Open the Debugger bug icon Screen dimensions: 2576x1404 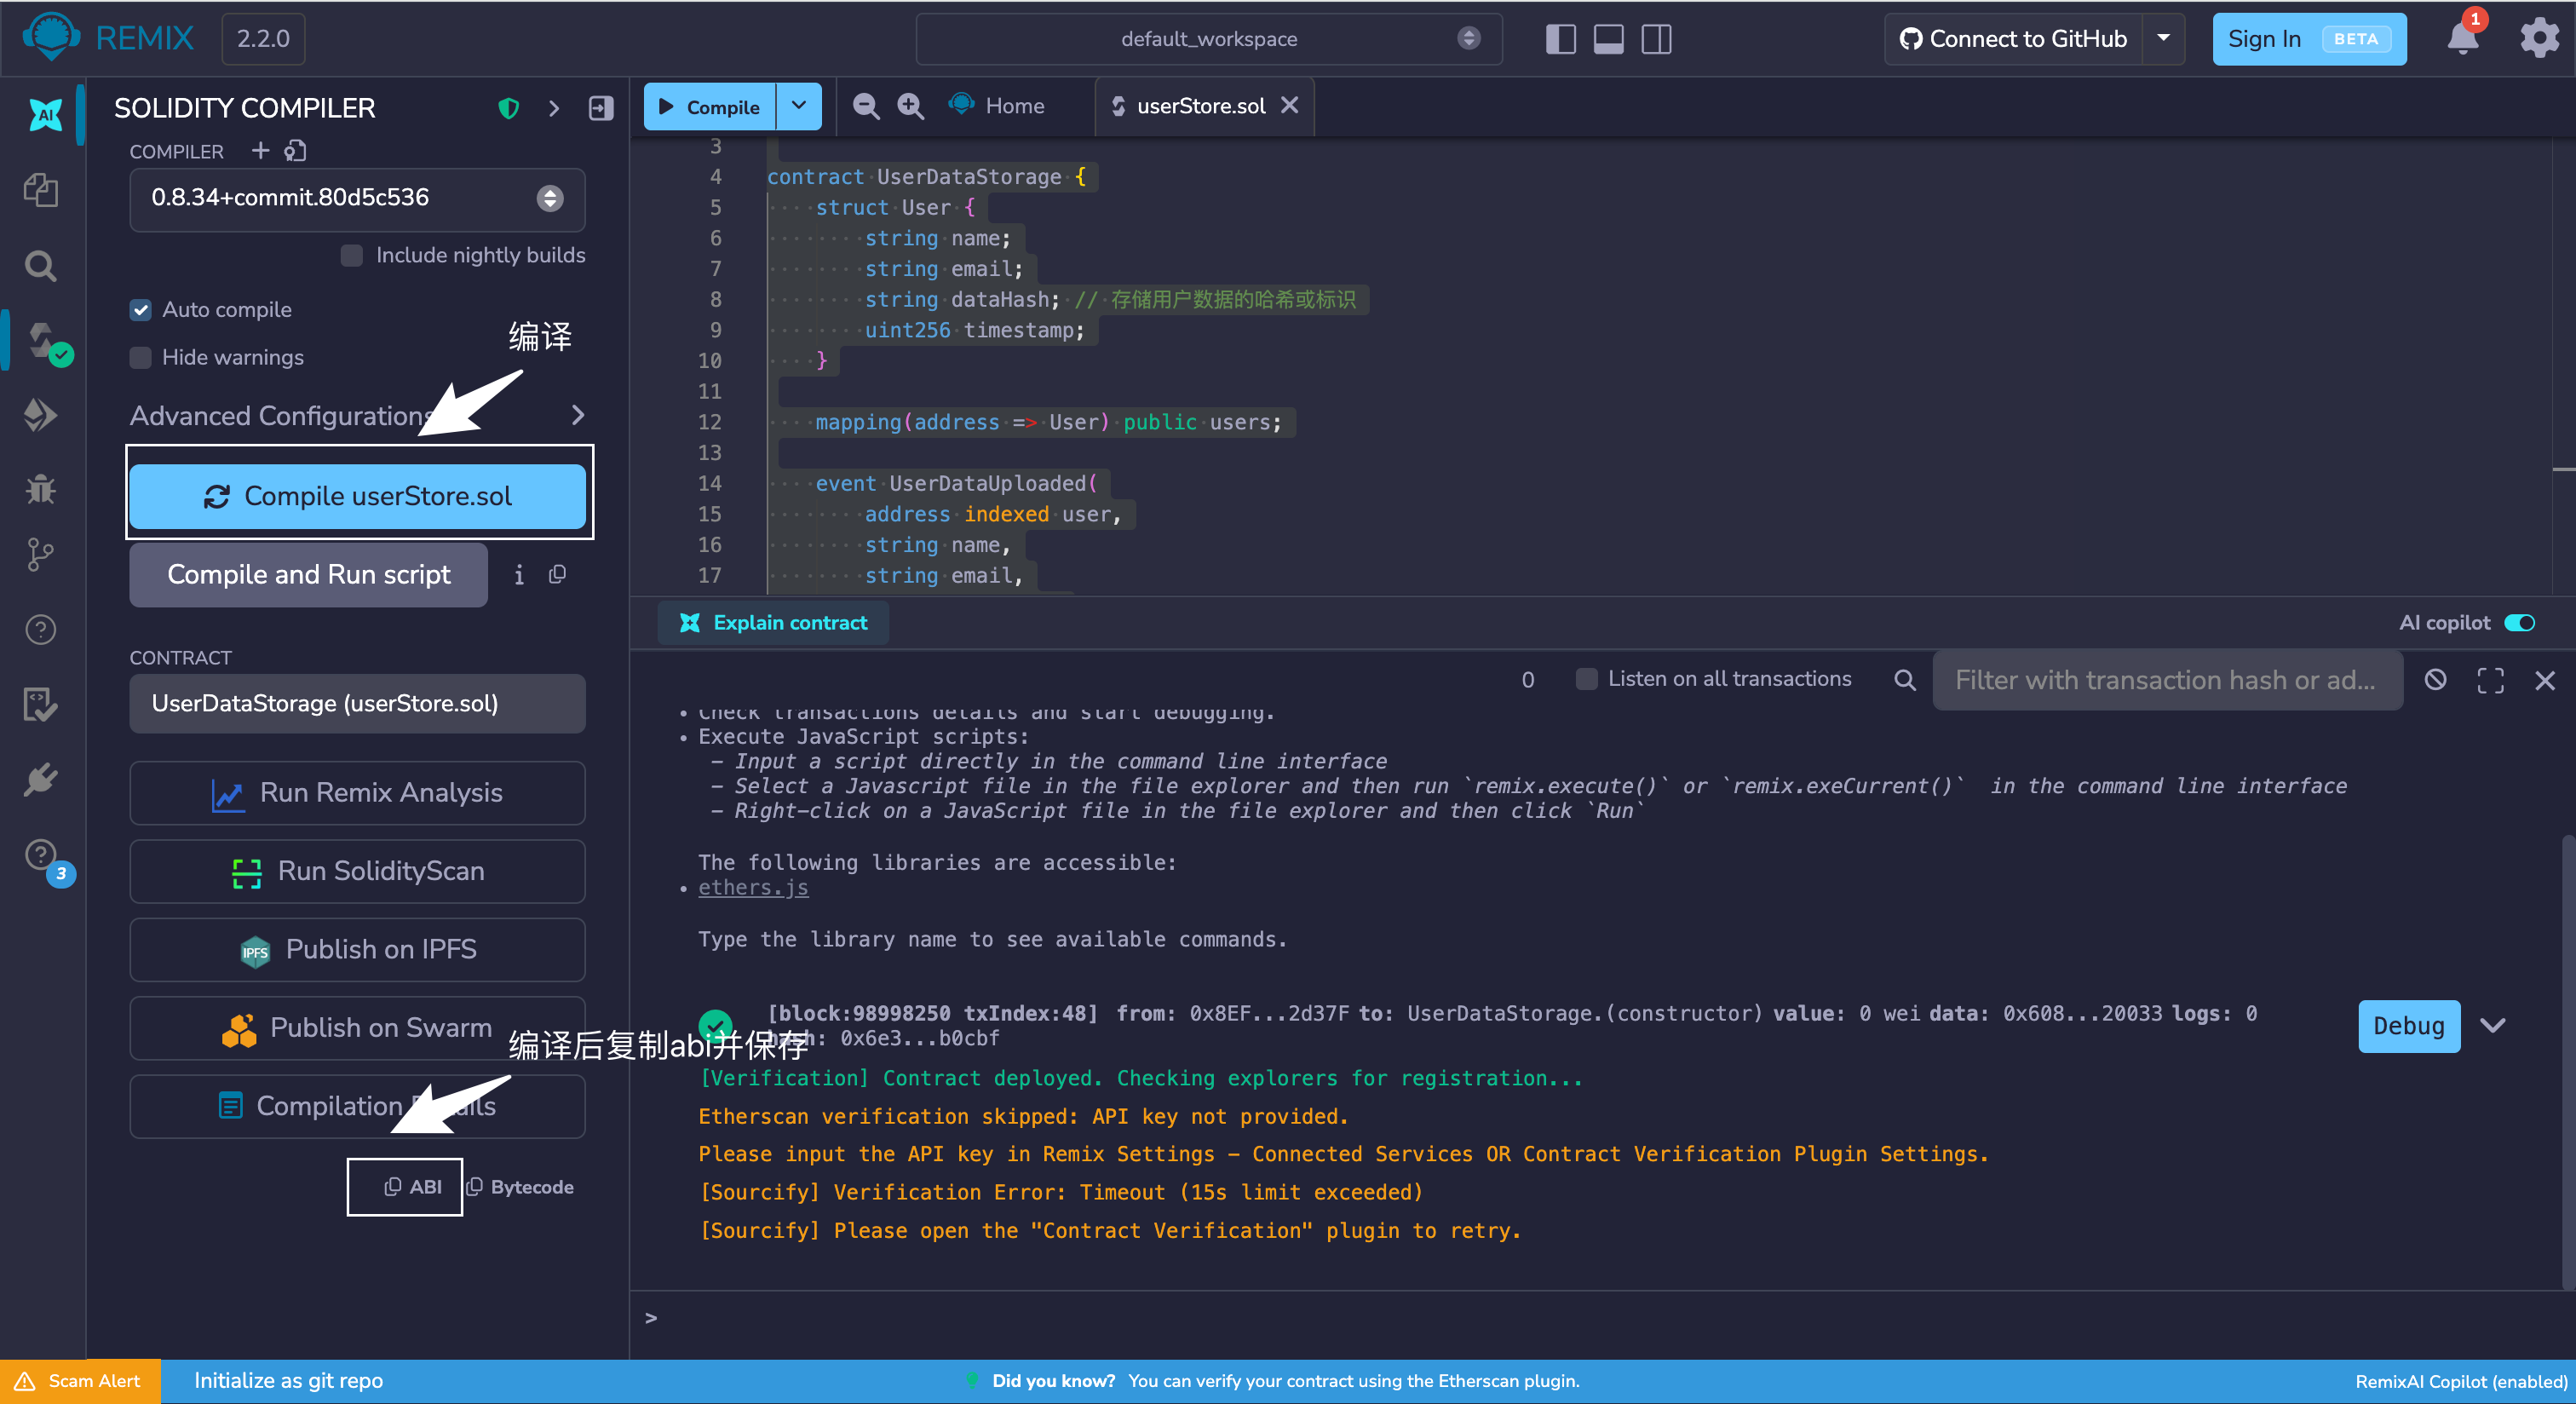click(41, 489)
